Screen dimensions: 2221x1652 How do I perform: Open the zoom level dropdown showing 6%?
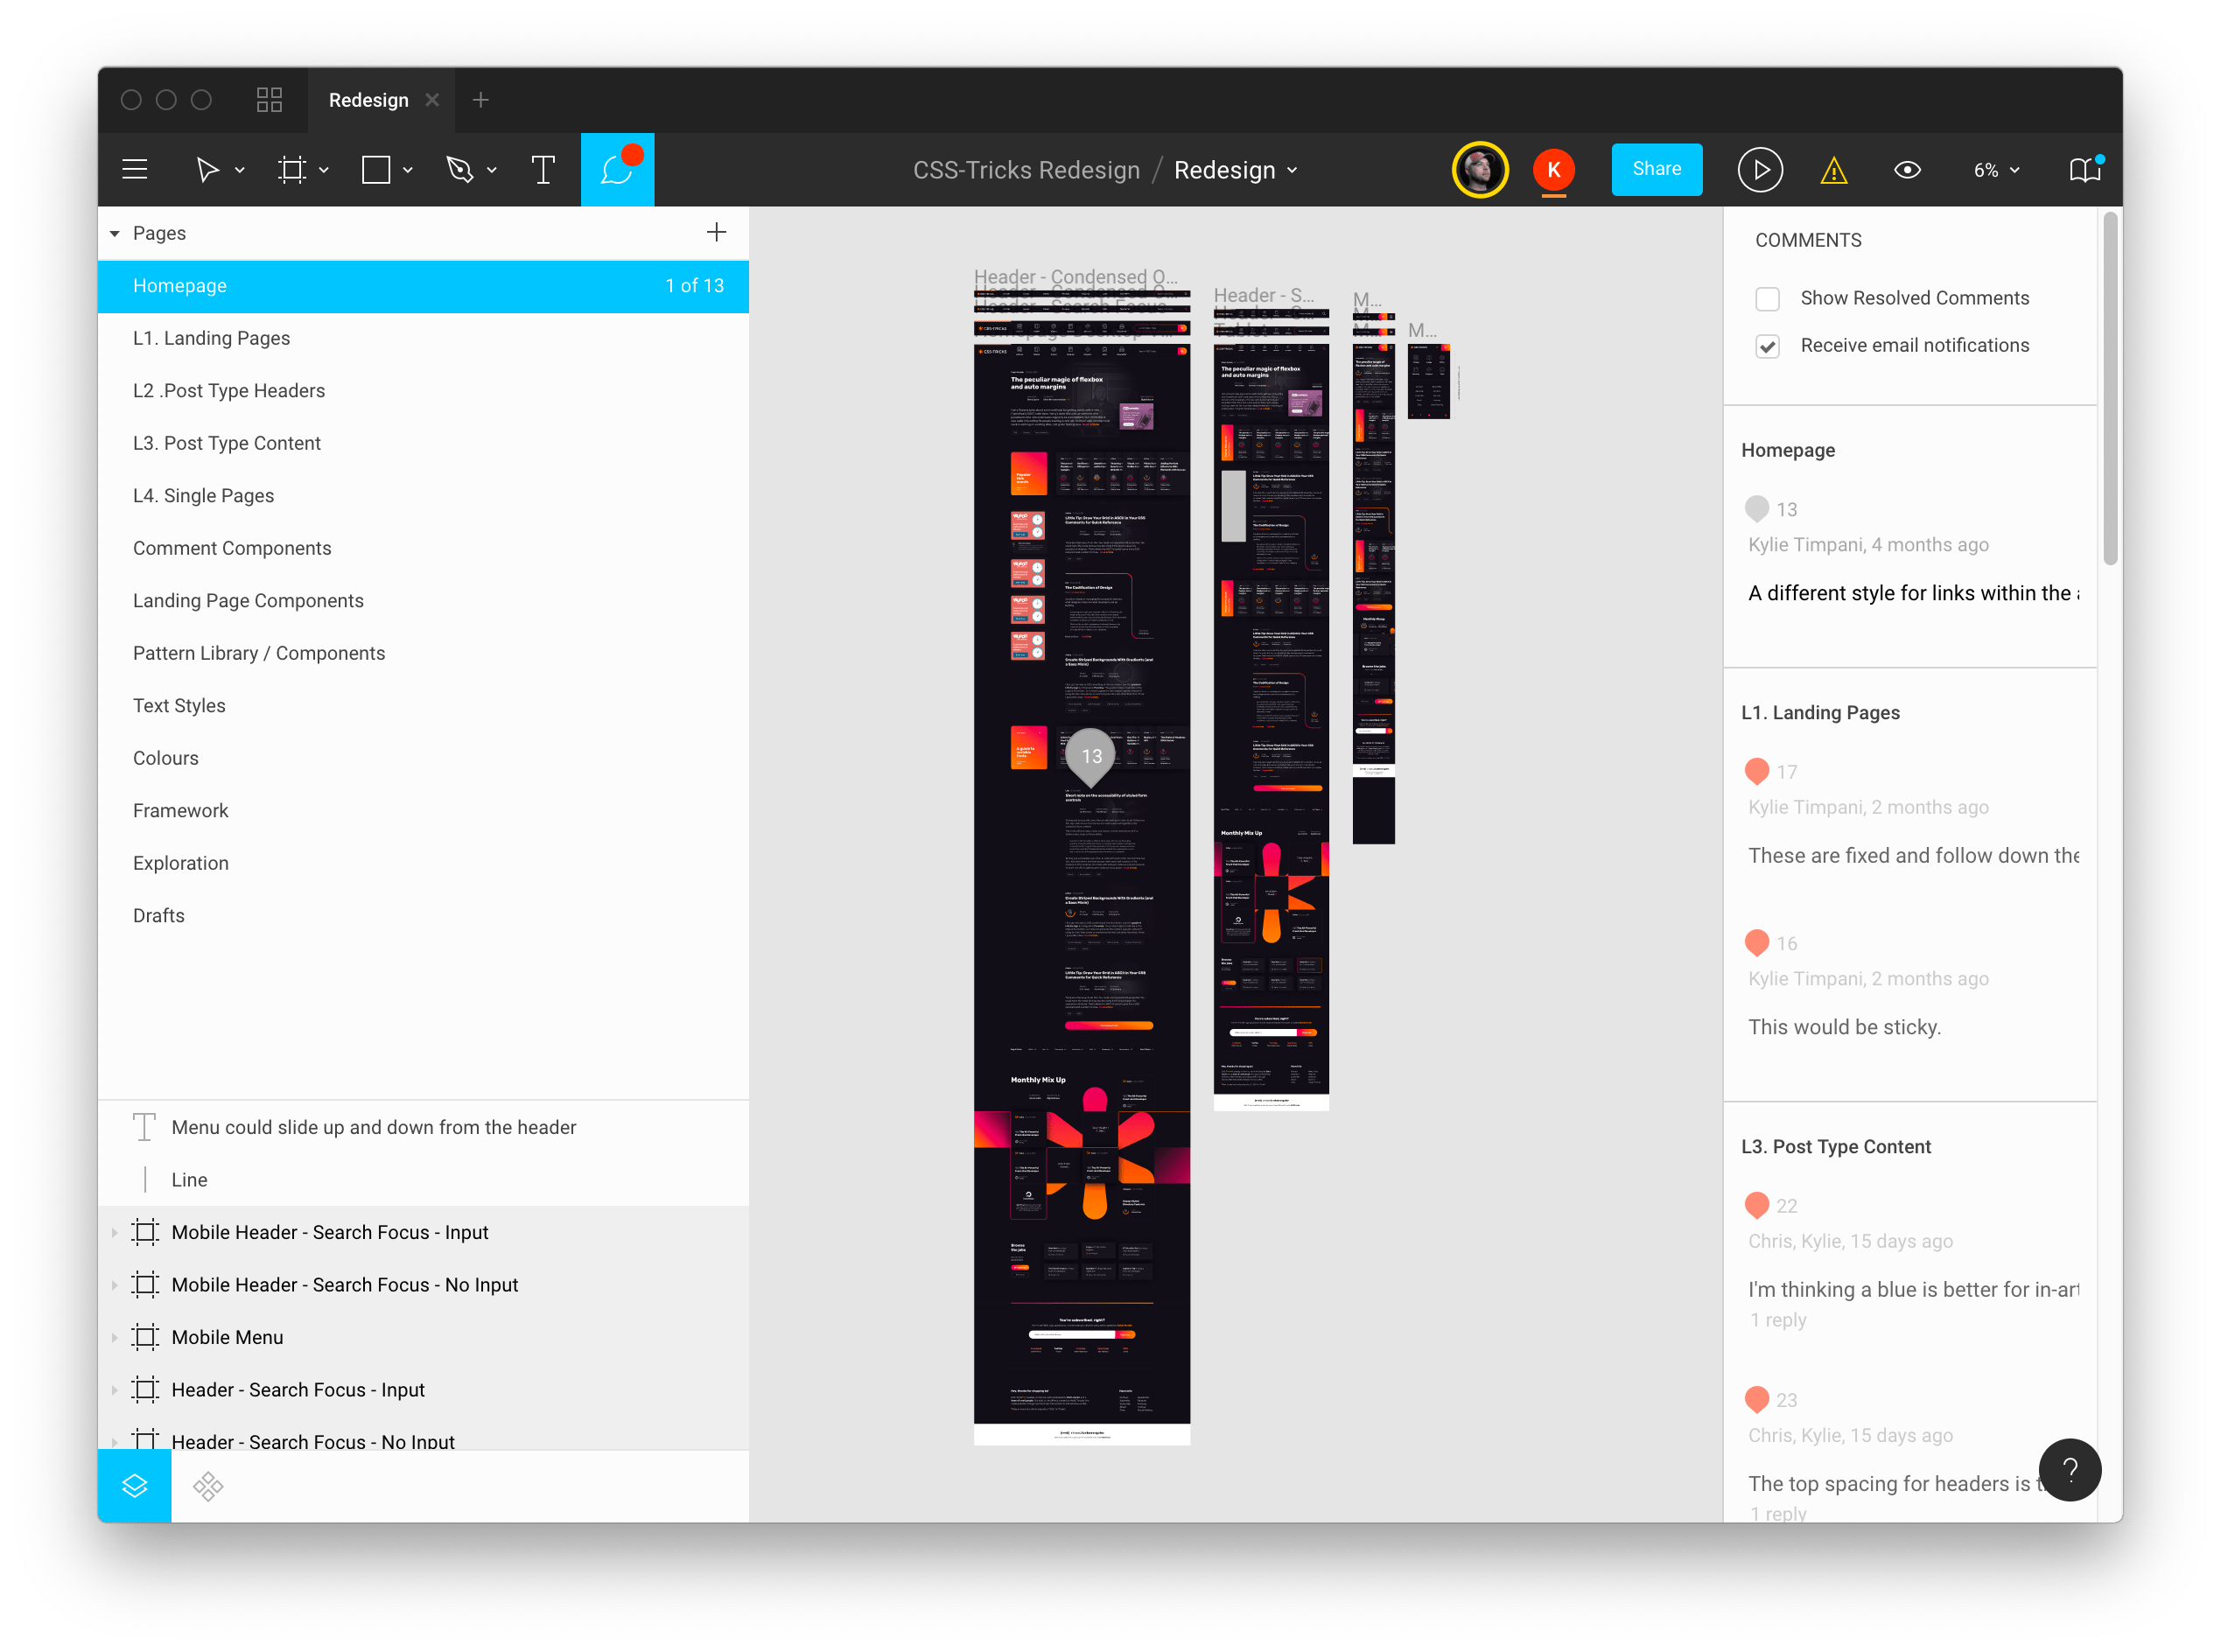click(1994, 170)
